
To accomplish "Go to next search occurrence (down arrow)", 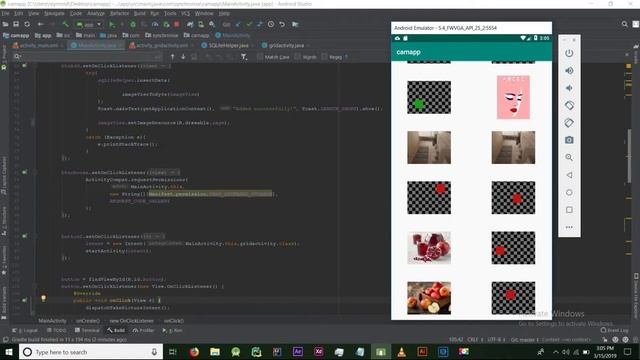I will click(x=183, y=57).
